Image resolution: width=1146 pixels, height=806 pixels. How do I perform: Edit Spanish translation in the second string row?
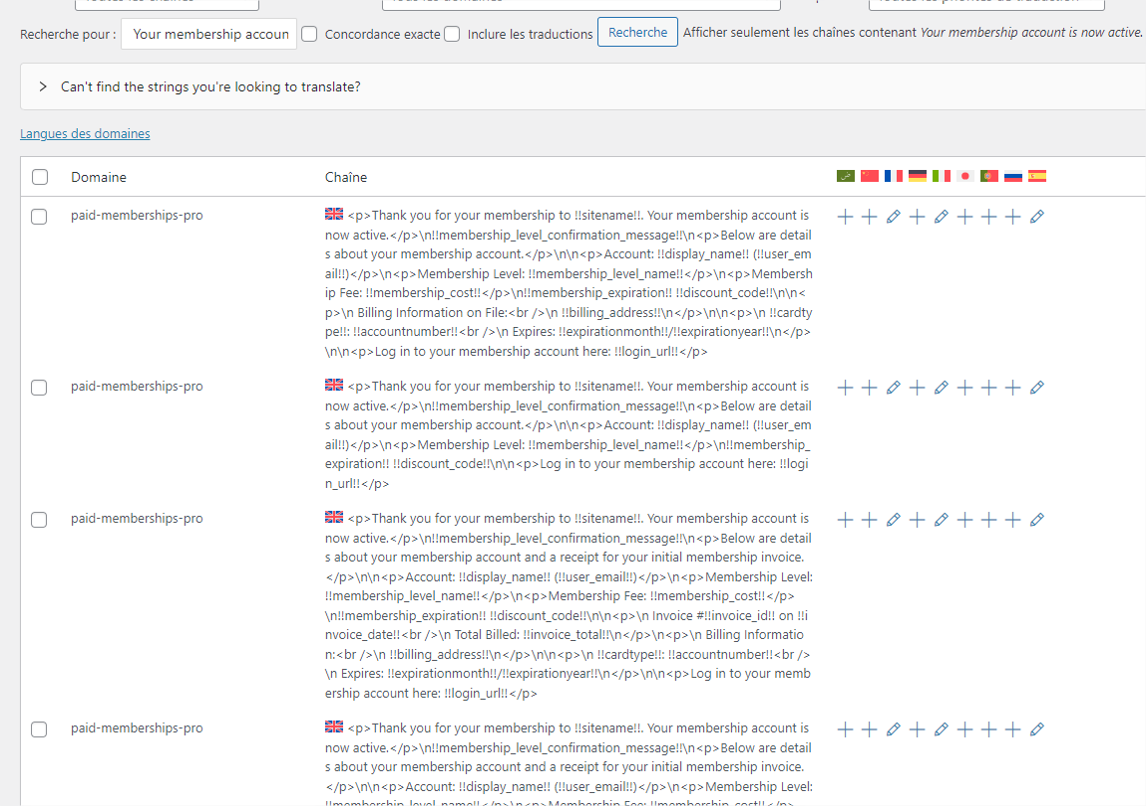click(1037, 387)
